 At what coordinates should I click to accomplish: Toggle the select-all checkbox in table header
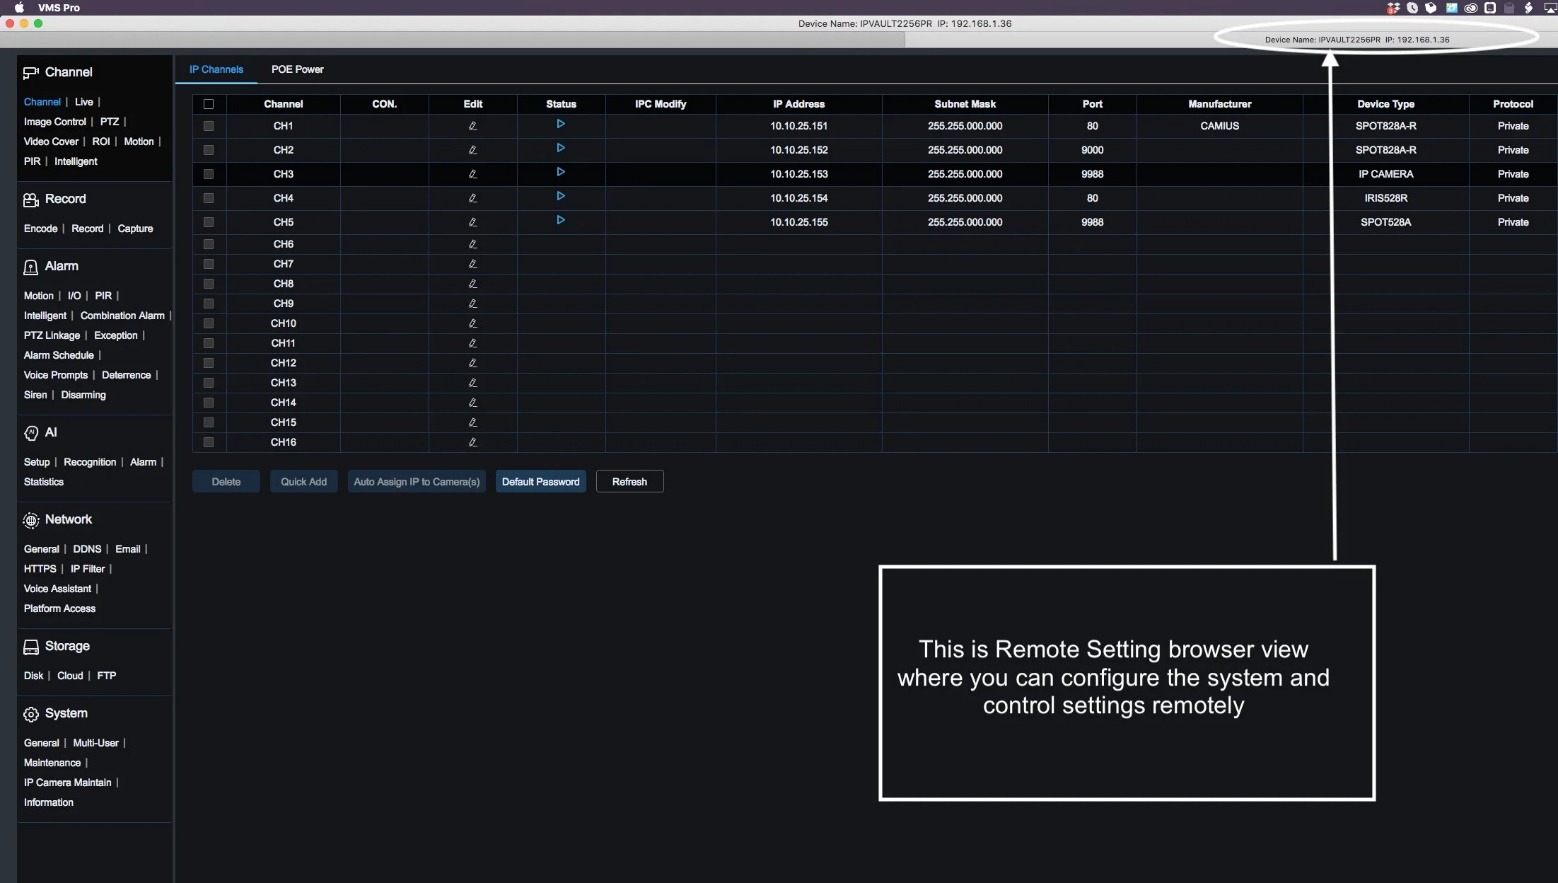[209, 104]
